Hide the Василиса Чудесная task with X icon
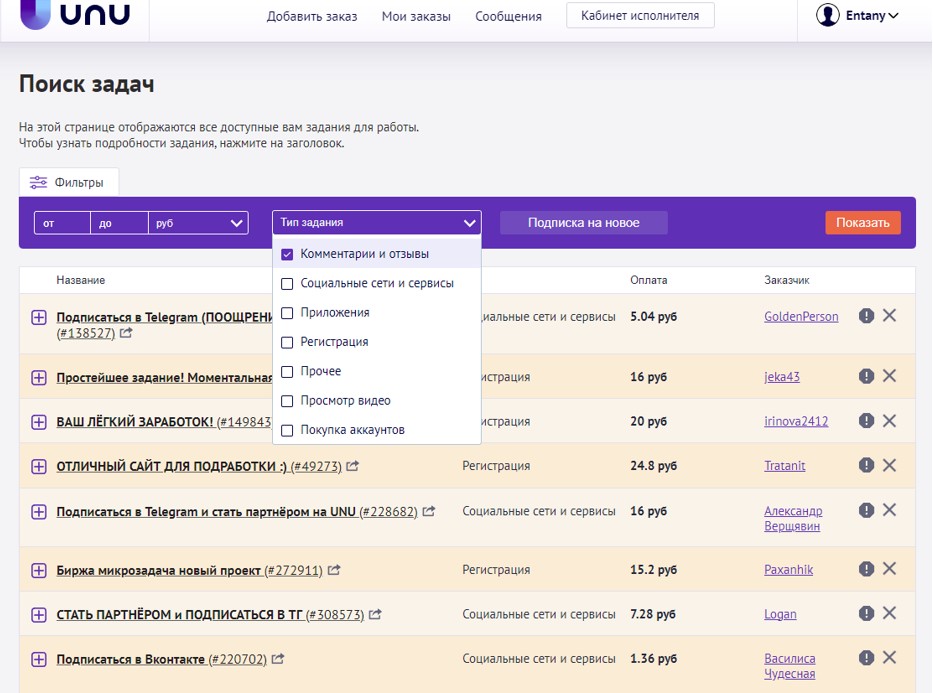933x693 pixels. pos(890,657)
